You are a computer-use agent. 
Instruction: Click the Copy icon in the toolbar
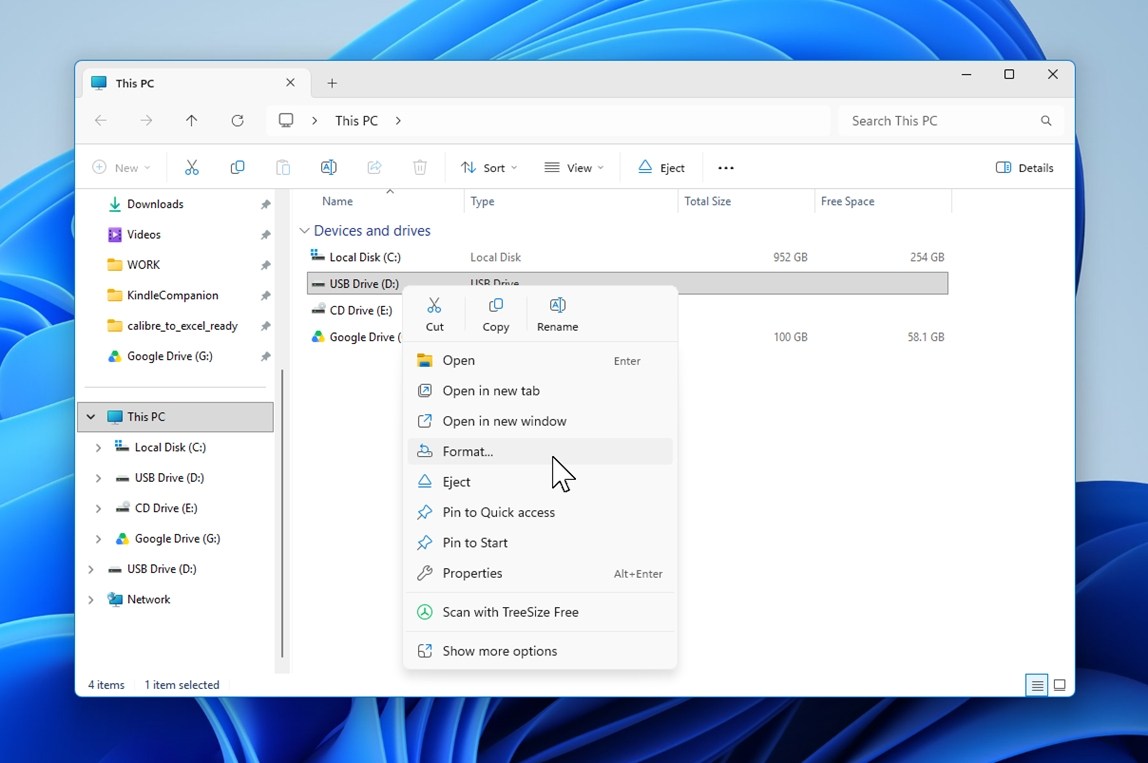point(237,168)
